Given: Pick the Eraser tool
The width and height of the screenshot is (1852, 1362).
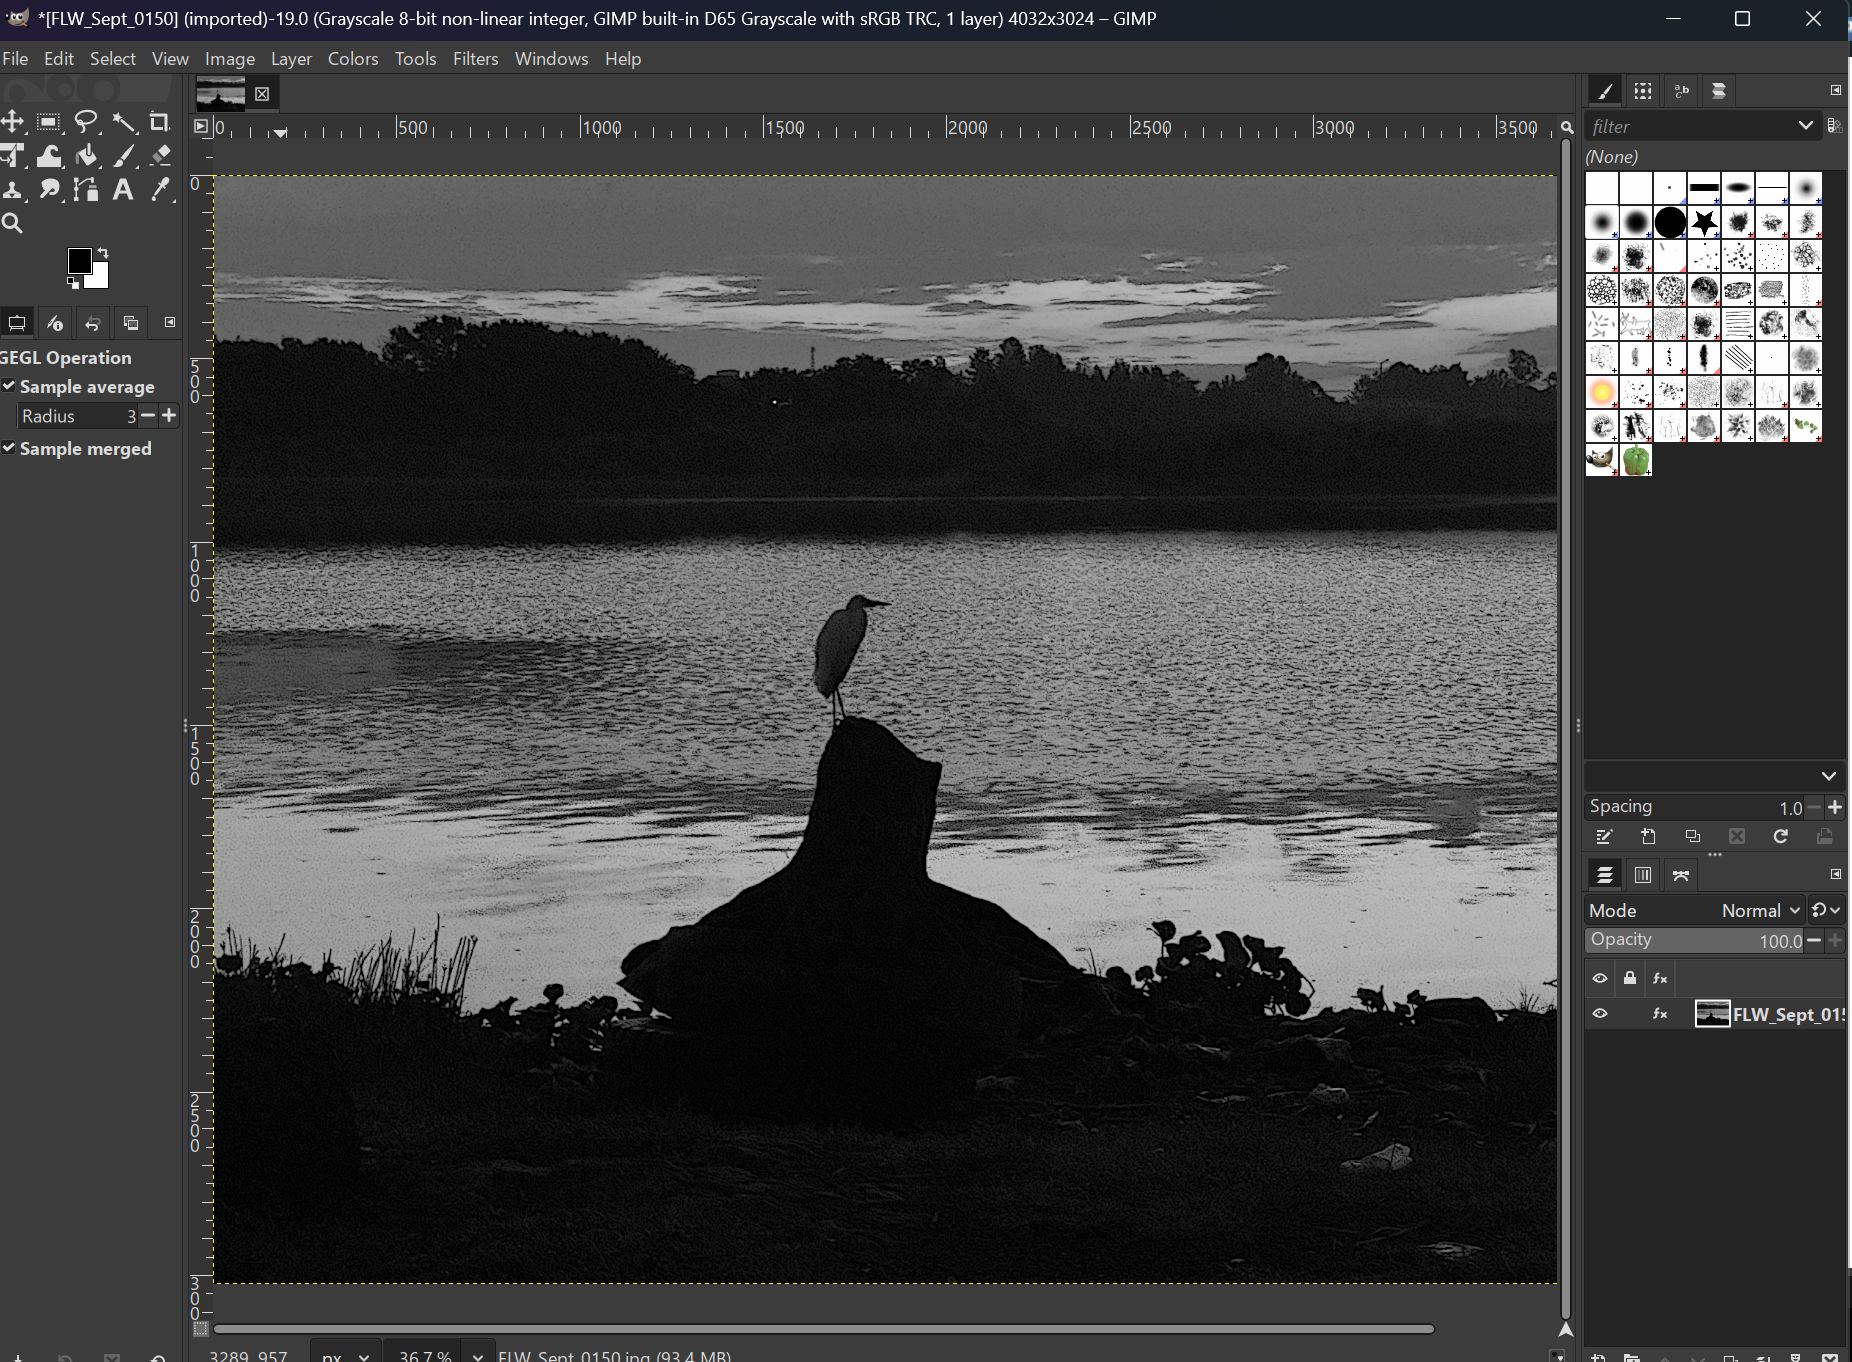Looking at the screenshot, I should [160, 156].
